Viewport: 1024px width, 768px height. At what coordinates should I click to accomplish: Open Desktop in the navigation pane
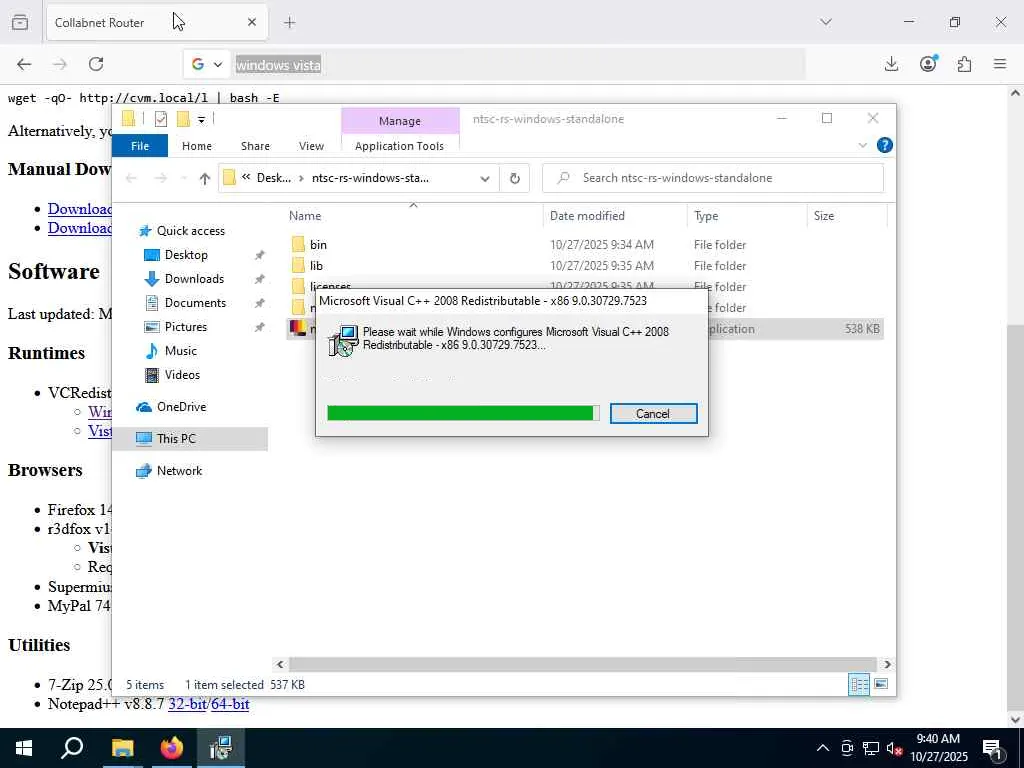coord(186,255)
